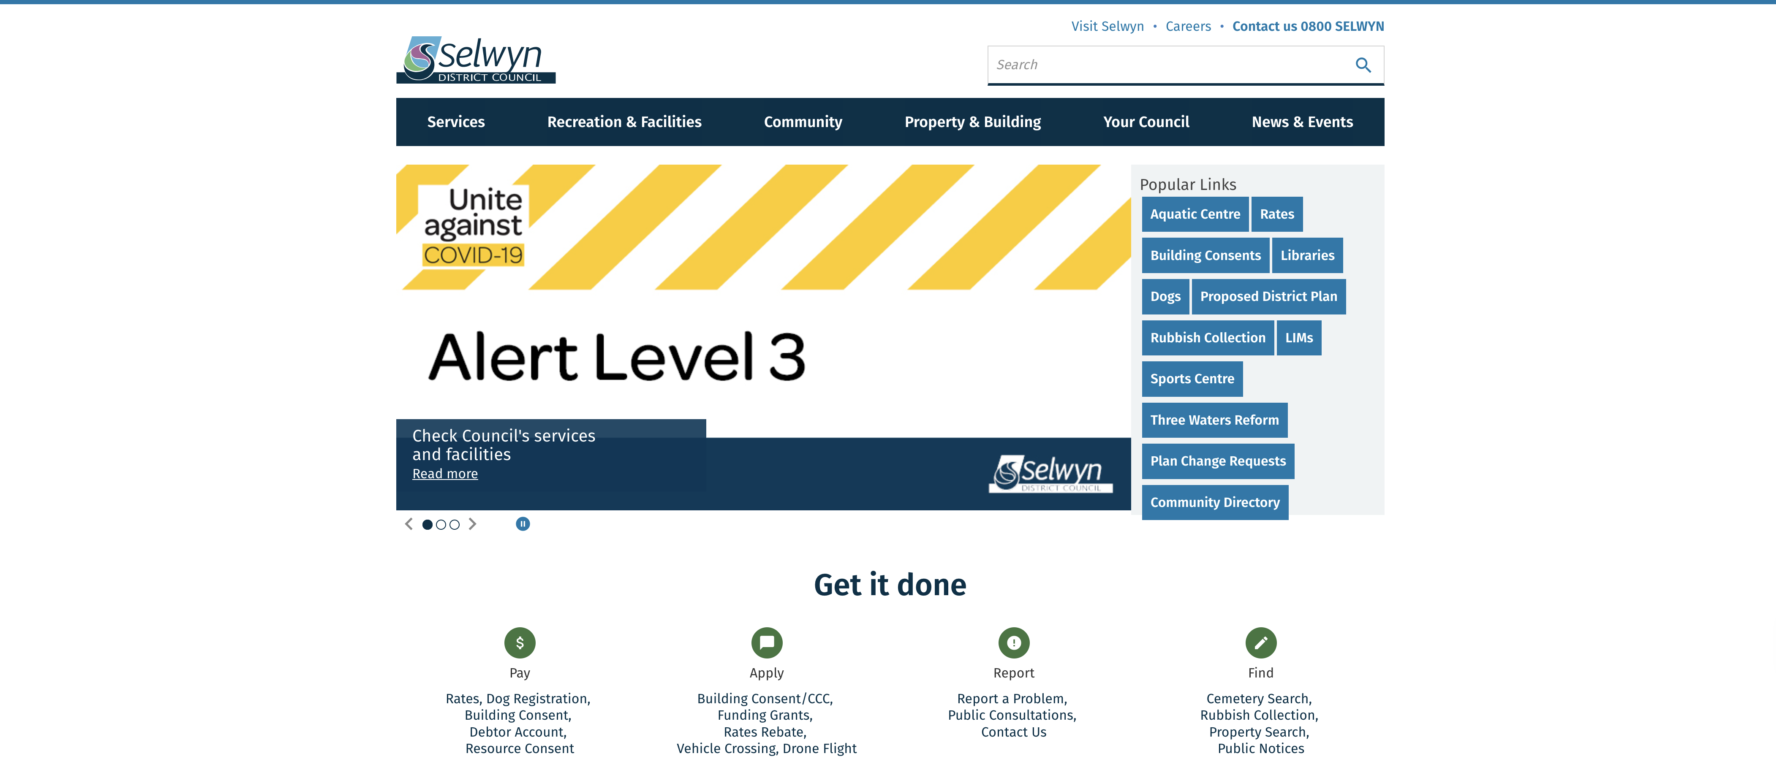Viewport: 1776px width, 774px height.
Task: Open Plan Change Requests link
Action: coord(1218,461)
